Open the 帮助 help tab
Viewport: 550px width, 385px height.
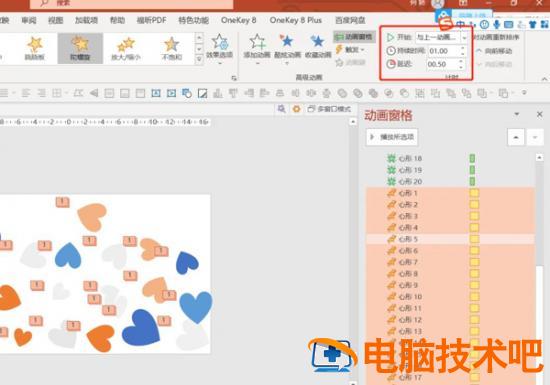(118, 21)
